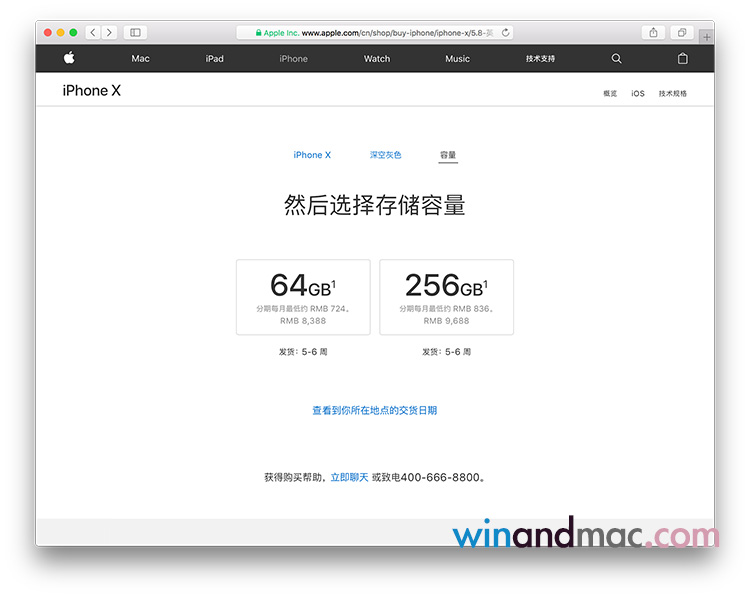
Task: Click the Apple logo in navigation bar
Action: [69, 58]
